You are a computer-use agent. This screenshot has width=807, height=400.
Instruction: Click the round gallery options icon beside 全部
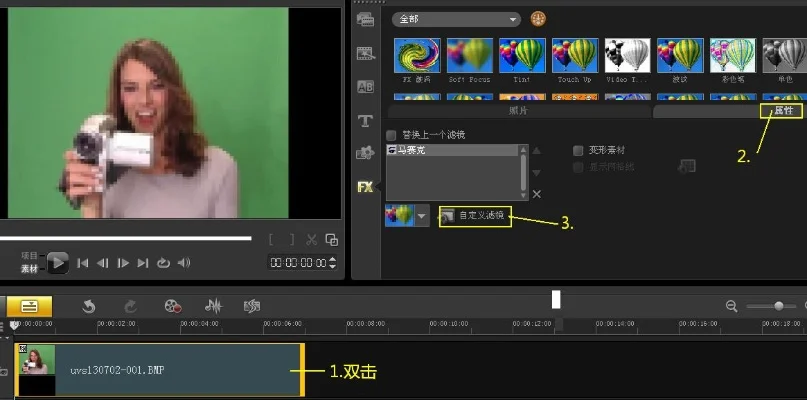click(x=538, y=19)
